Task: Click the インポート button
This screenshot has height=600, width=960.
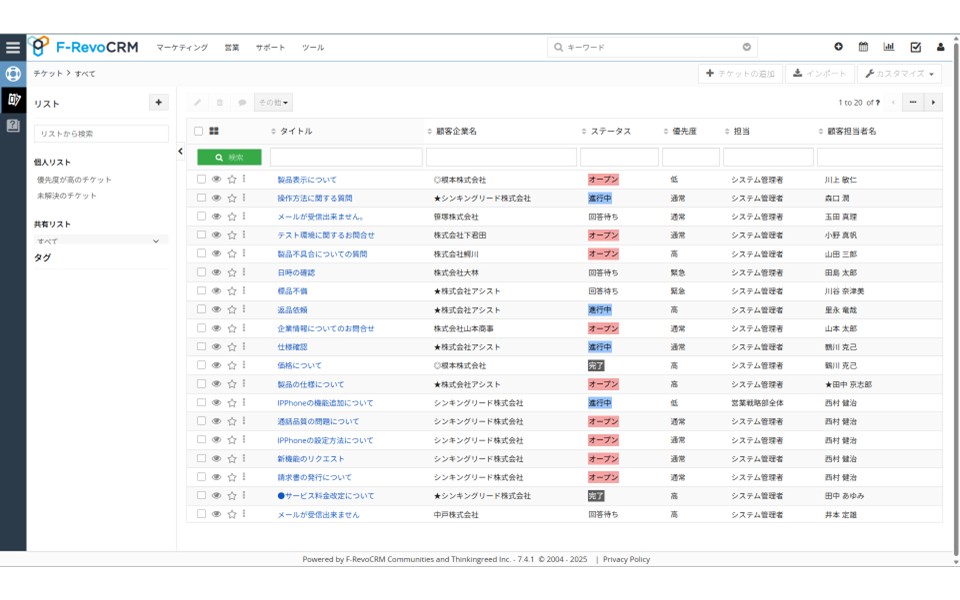Action: [x=820, y=73]
